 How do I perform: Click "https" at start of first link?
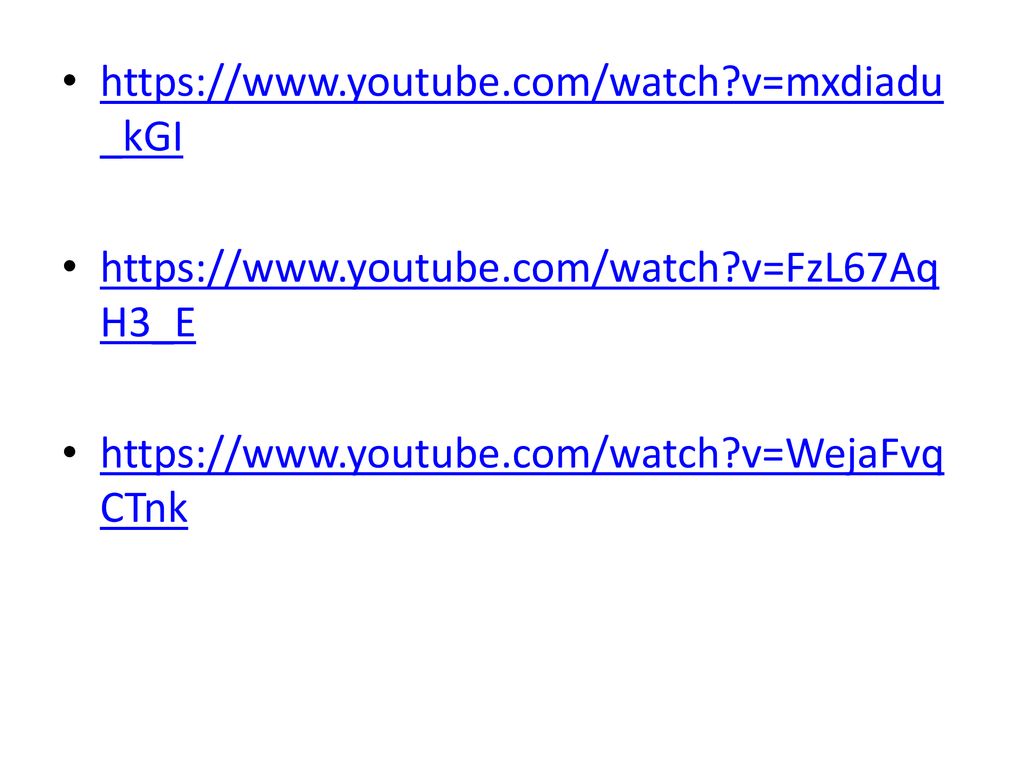148,86
